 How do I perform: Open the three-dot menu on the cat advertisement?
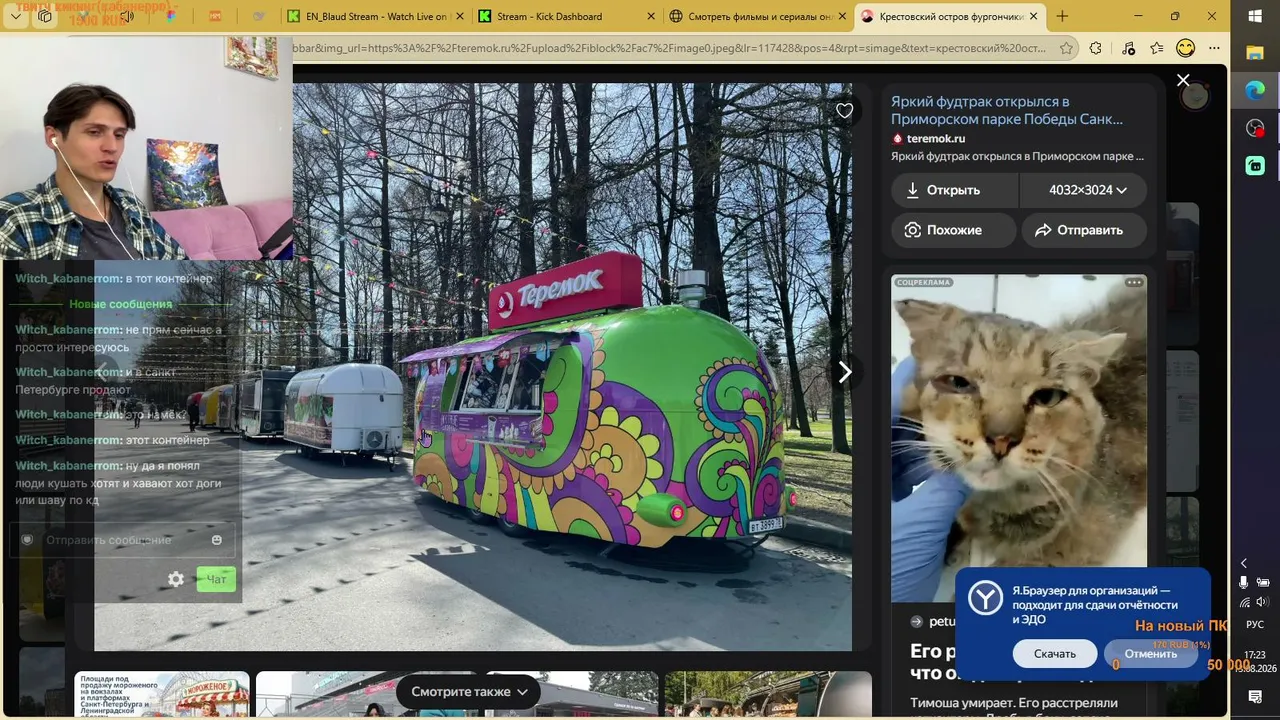(1134, 283)
